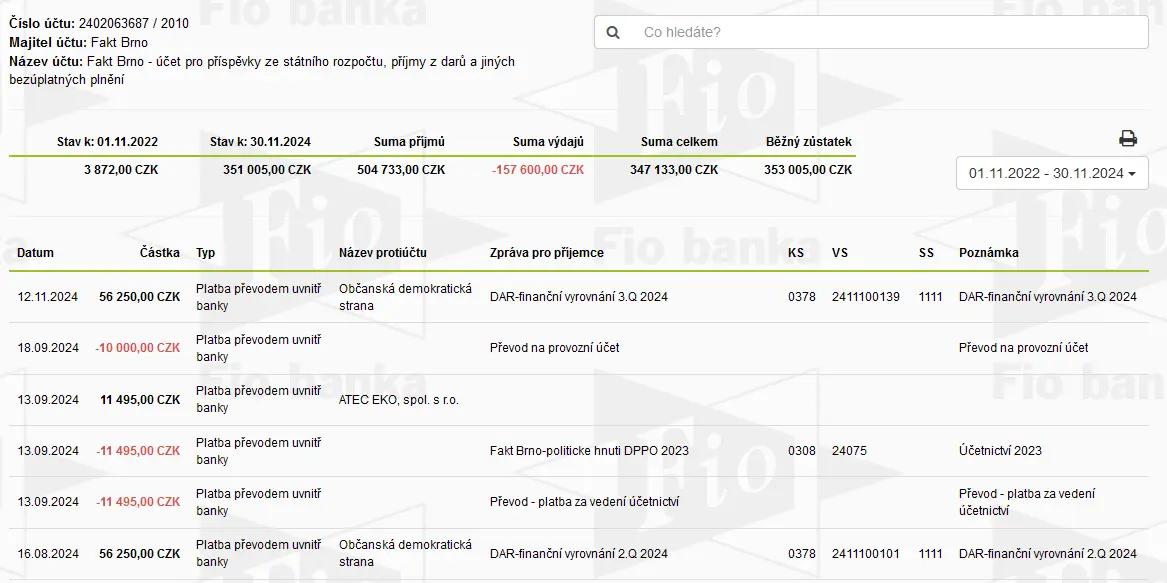Click the VS column header
Screen dimensions: 1167x583
pyautogui.click(x=840, y=252)
